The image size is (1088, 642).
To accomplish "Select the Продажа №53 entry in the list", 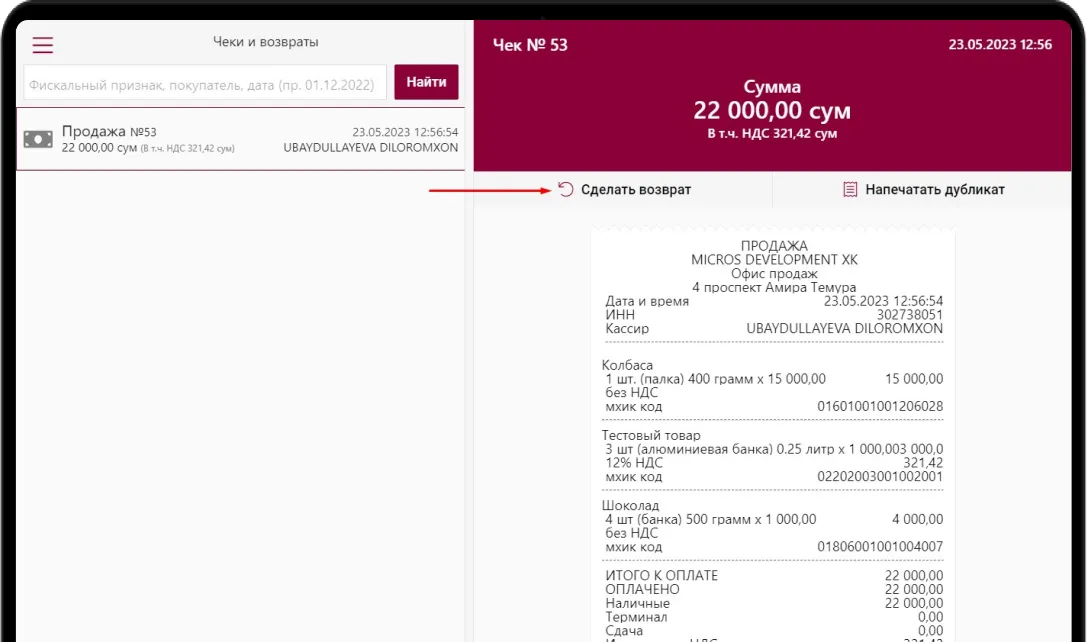I will (x=240, y=139).
